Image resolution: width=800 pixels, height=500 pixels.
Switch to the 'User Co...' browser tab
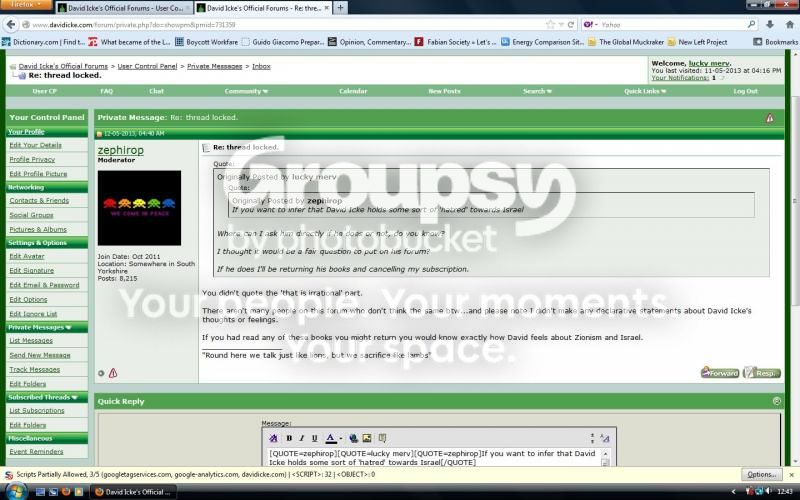point(124,8)
